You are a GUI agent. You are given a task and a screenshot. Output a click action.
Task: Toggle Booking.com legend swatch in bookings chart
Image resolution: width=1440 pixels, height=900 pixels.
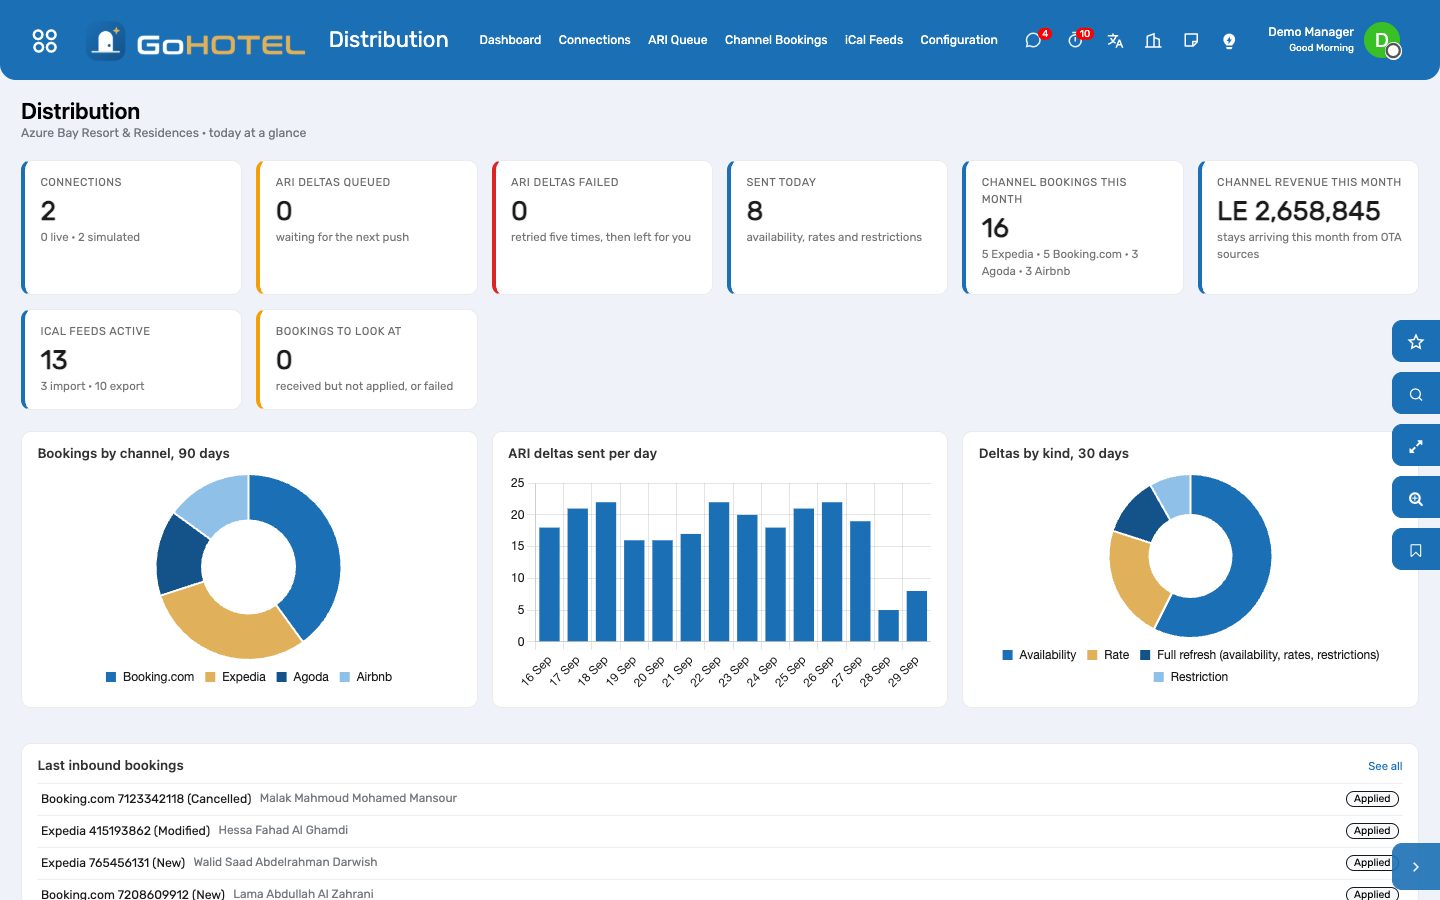click(111, 677)
